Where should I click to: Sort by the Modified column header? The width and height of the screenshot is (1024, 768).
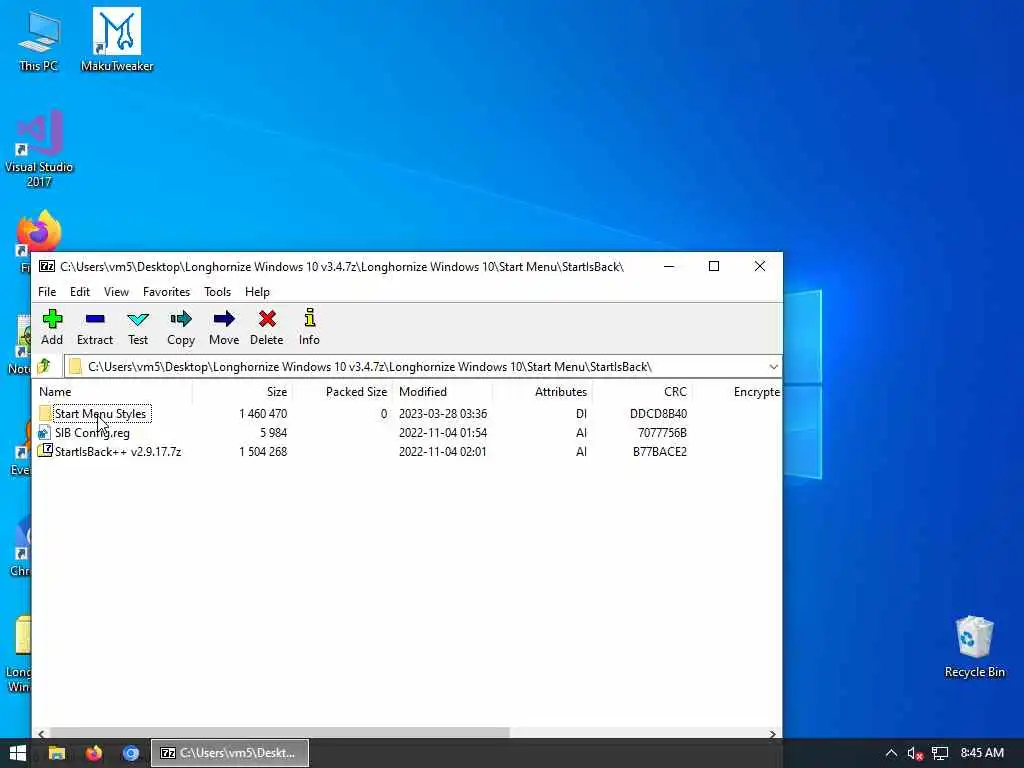(442, 392)
